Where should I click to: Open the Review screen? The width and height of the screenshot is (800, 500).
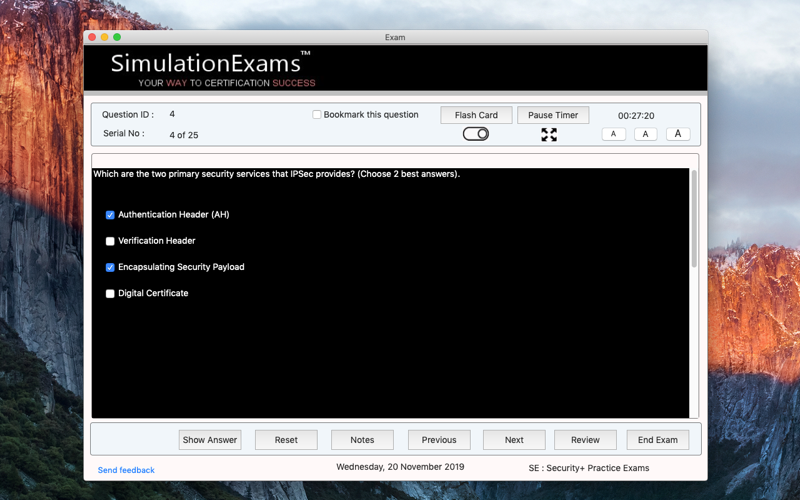[x=585, y=440]
